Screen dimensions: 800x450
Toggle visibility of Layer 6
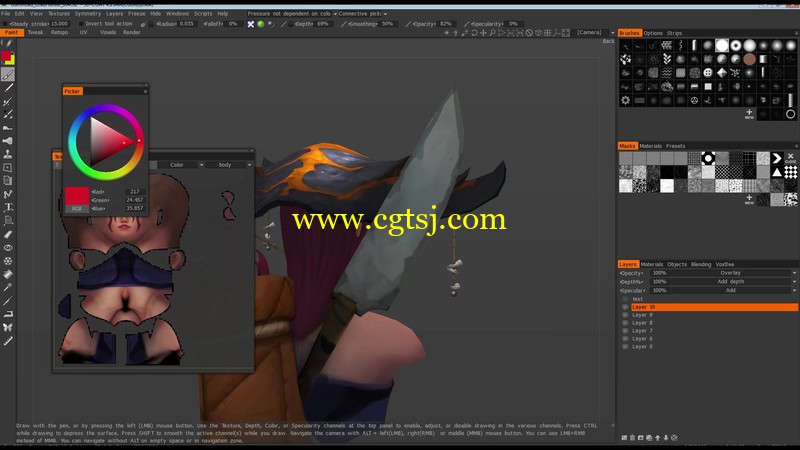point(626,339)
